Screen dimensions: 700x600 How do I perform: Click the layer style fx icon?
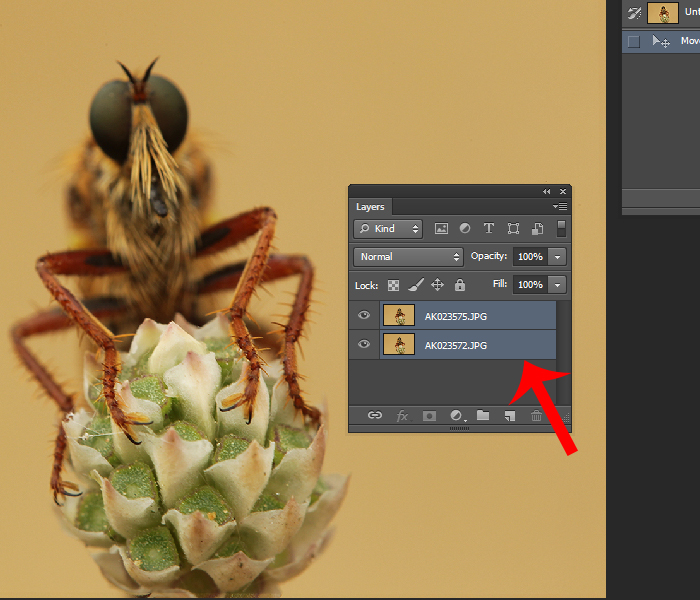coord(402,416)
